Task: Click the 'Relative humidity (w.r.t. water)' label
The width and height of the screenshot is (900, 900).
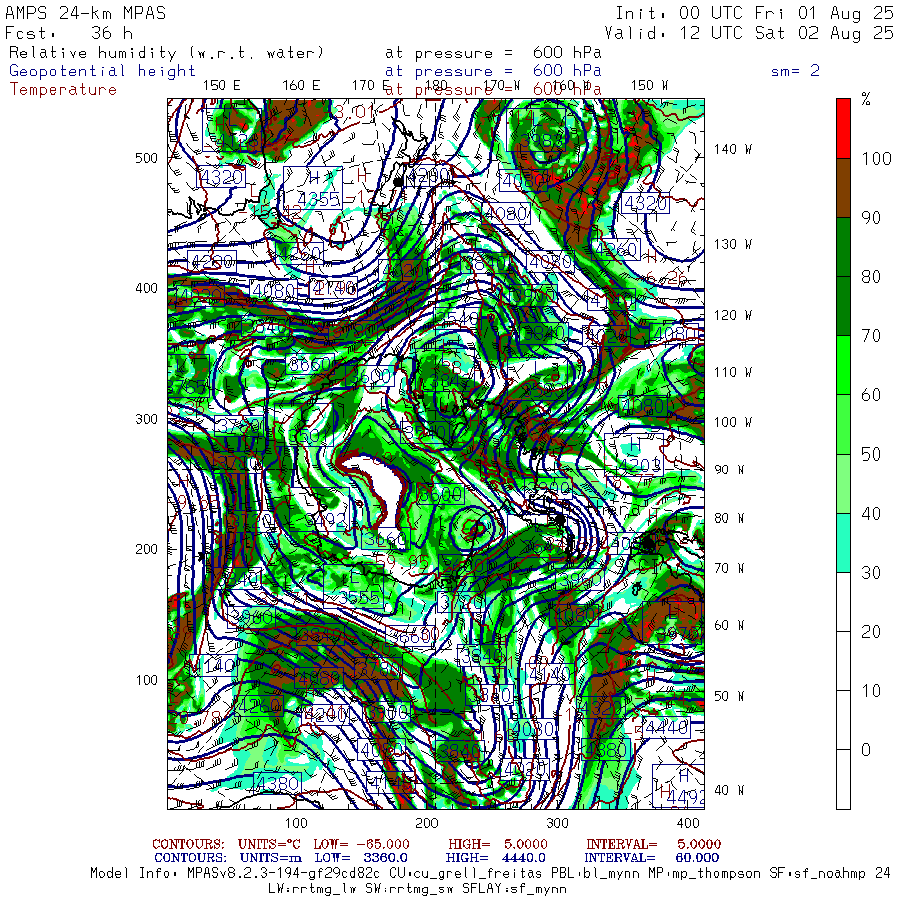Action: 166,53
